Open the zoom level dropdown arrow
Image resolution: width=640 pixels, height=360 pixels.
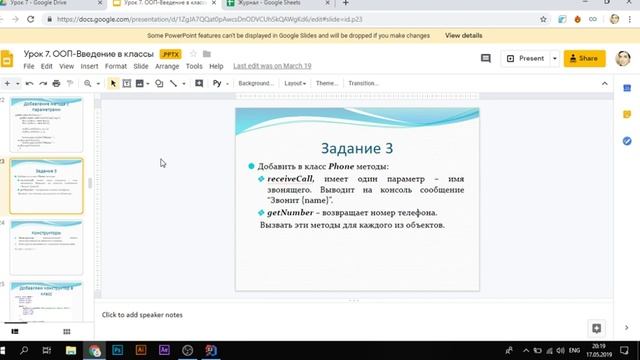pos(98,84)
